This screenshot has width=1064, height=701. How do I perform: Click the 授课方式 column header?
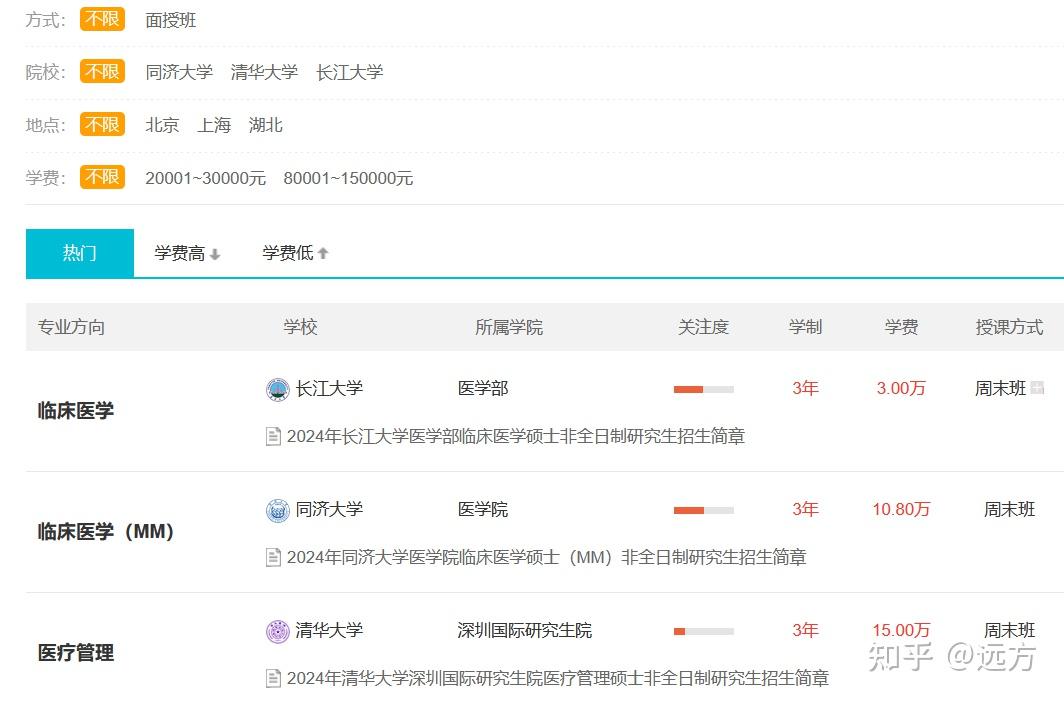1010,328
